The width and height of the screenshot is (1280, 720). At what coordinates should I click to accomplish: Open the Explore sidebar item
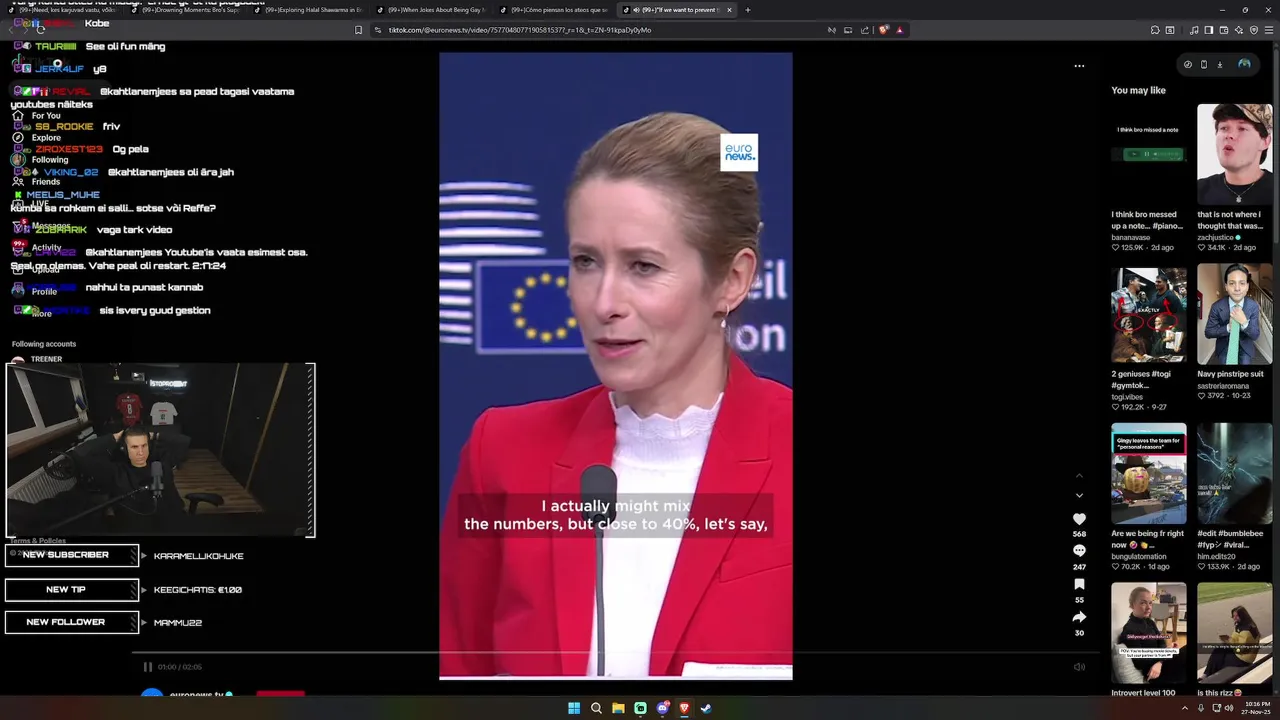(36, 138)
